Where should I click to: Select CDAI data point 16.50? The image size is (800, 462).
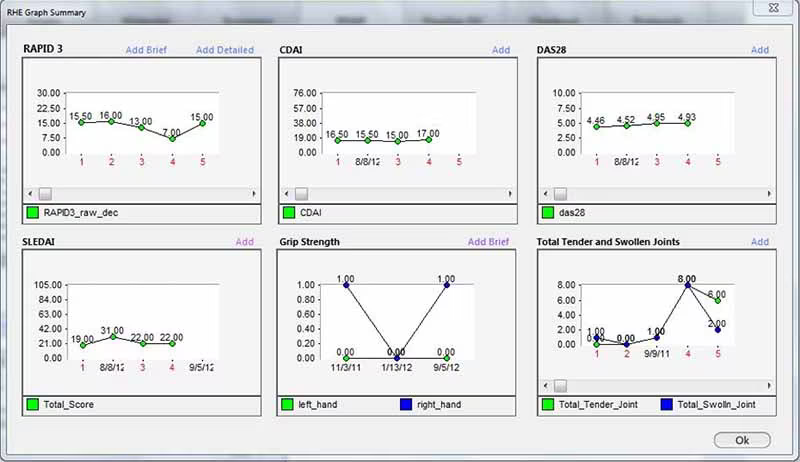[x=337, y=141]
